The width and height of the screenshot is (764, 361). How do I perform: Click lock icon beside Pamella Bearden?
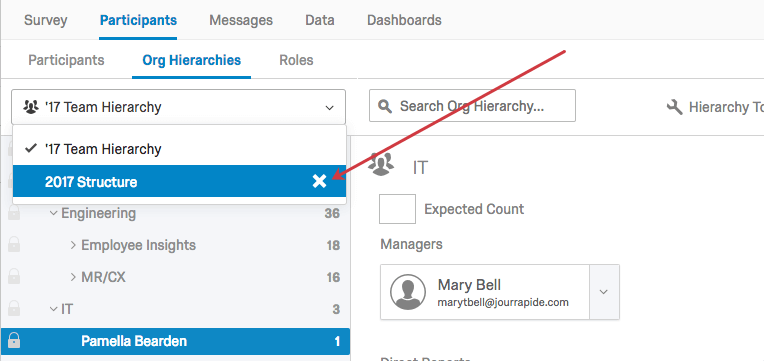click(14, 340)
